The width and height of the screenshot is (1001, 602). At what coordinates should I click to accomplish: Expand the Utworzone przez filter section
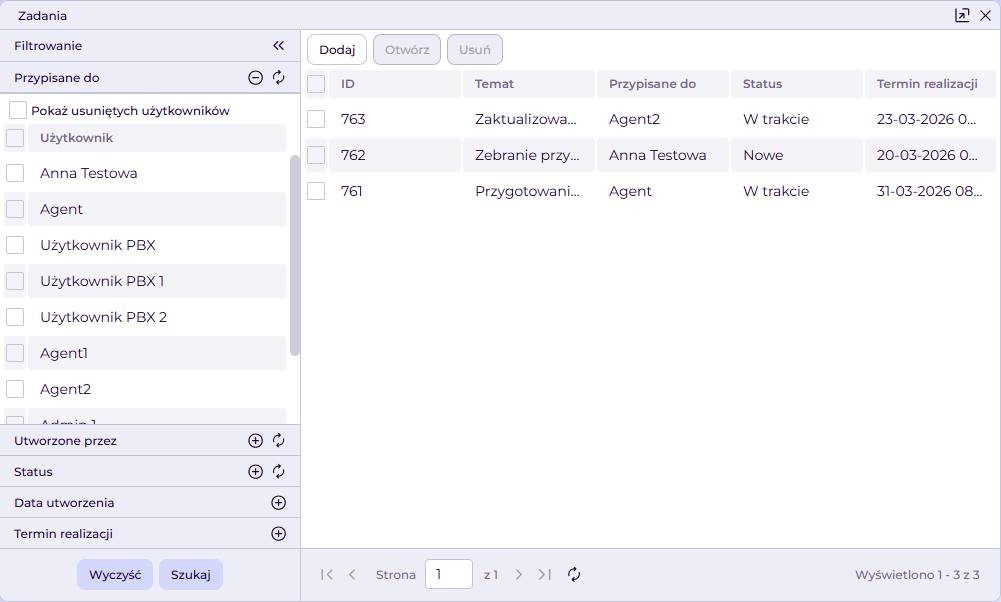(255, 440)
